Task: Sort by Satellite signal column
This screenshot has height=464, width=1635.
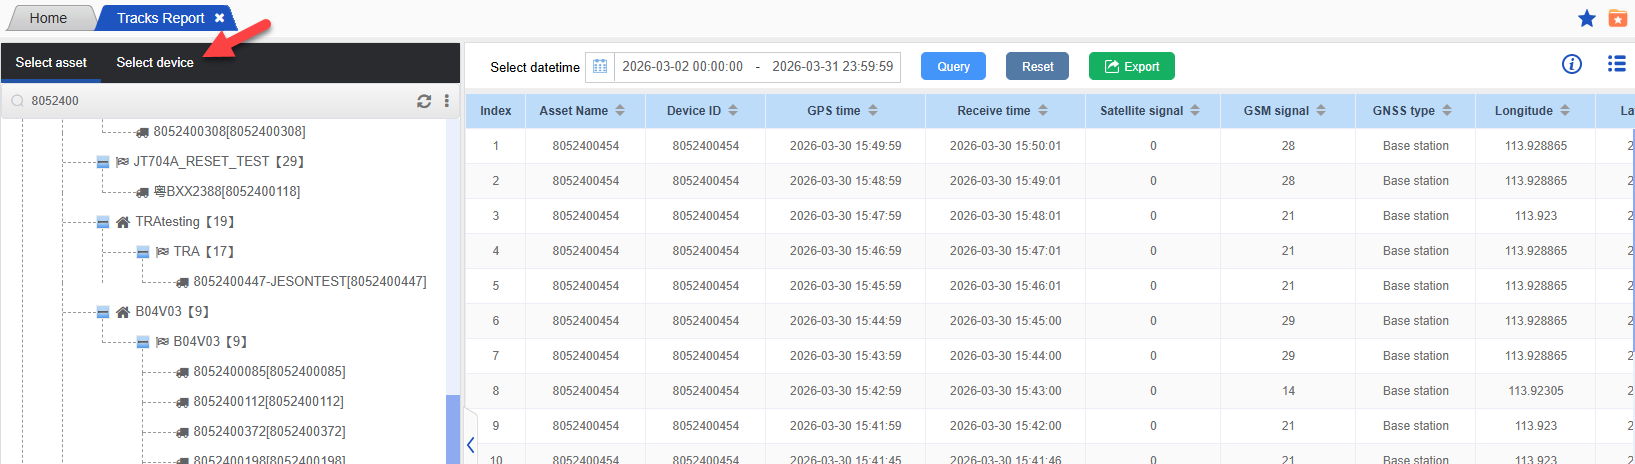Action: tap(1194, 111)
